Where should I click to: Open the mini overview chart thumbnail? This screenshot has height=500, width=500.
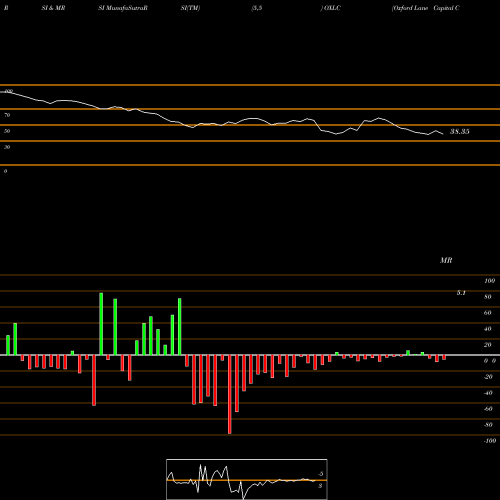[x=247, y=479]
